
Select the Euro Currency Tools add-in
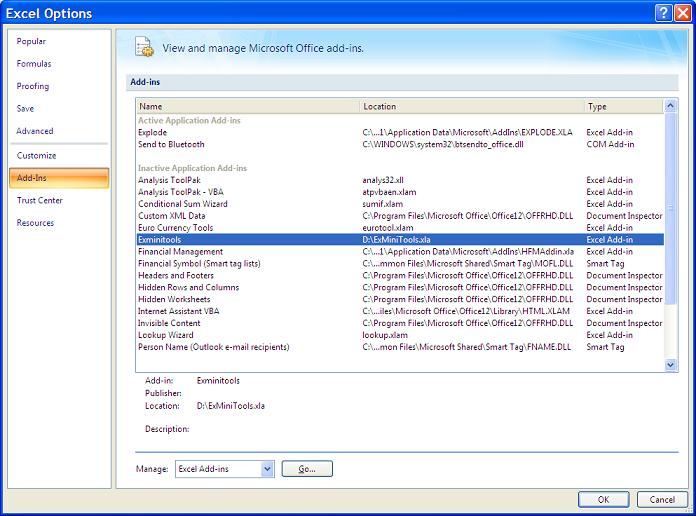tap(176, 228)
